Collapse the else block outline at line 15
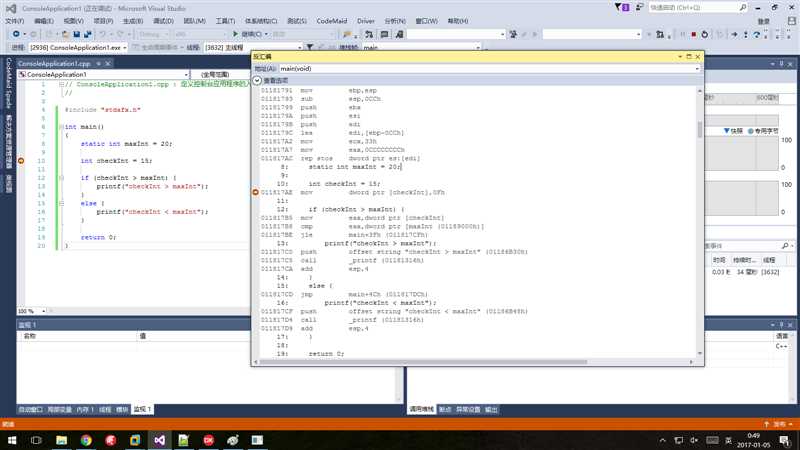The height and width of the screenshot is (450, 800). pos(61,203)
